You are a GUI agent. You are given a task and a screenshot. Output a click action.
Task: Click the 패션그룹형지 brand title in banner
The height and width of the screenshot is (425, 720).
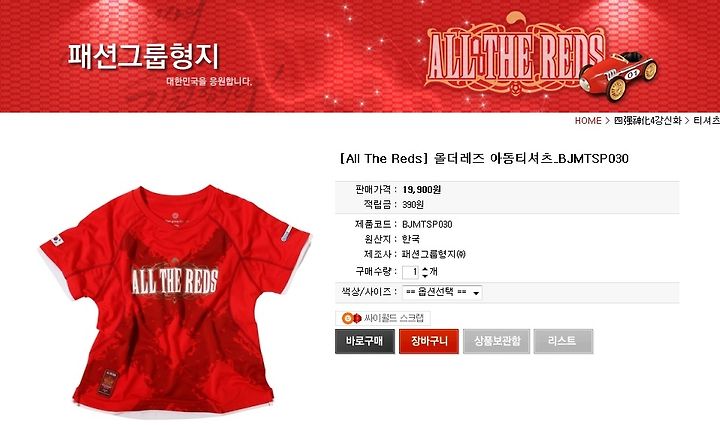point(144,56)
